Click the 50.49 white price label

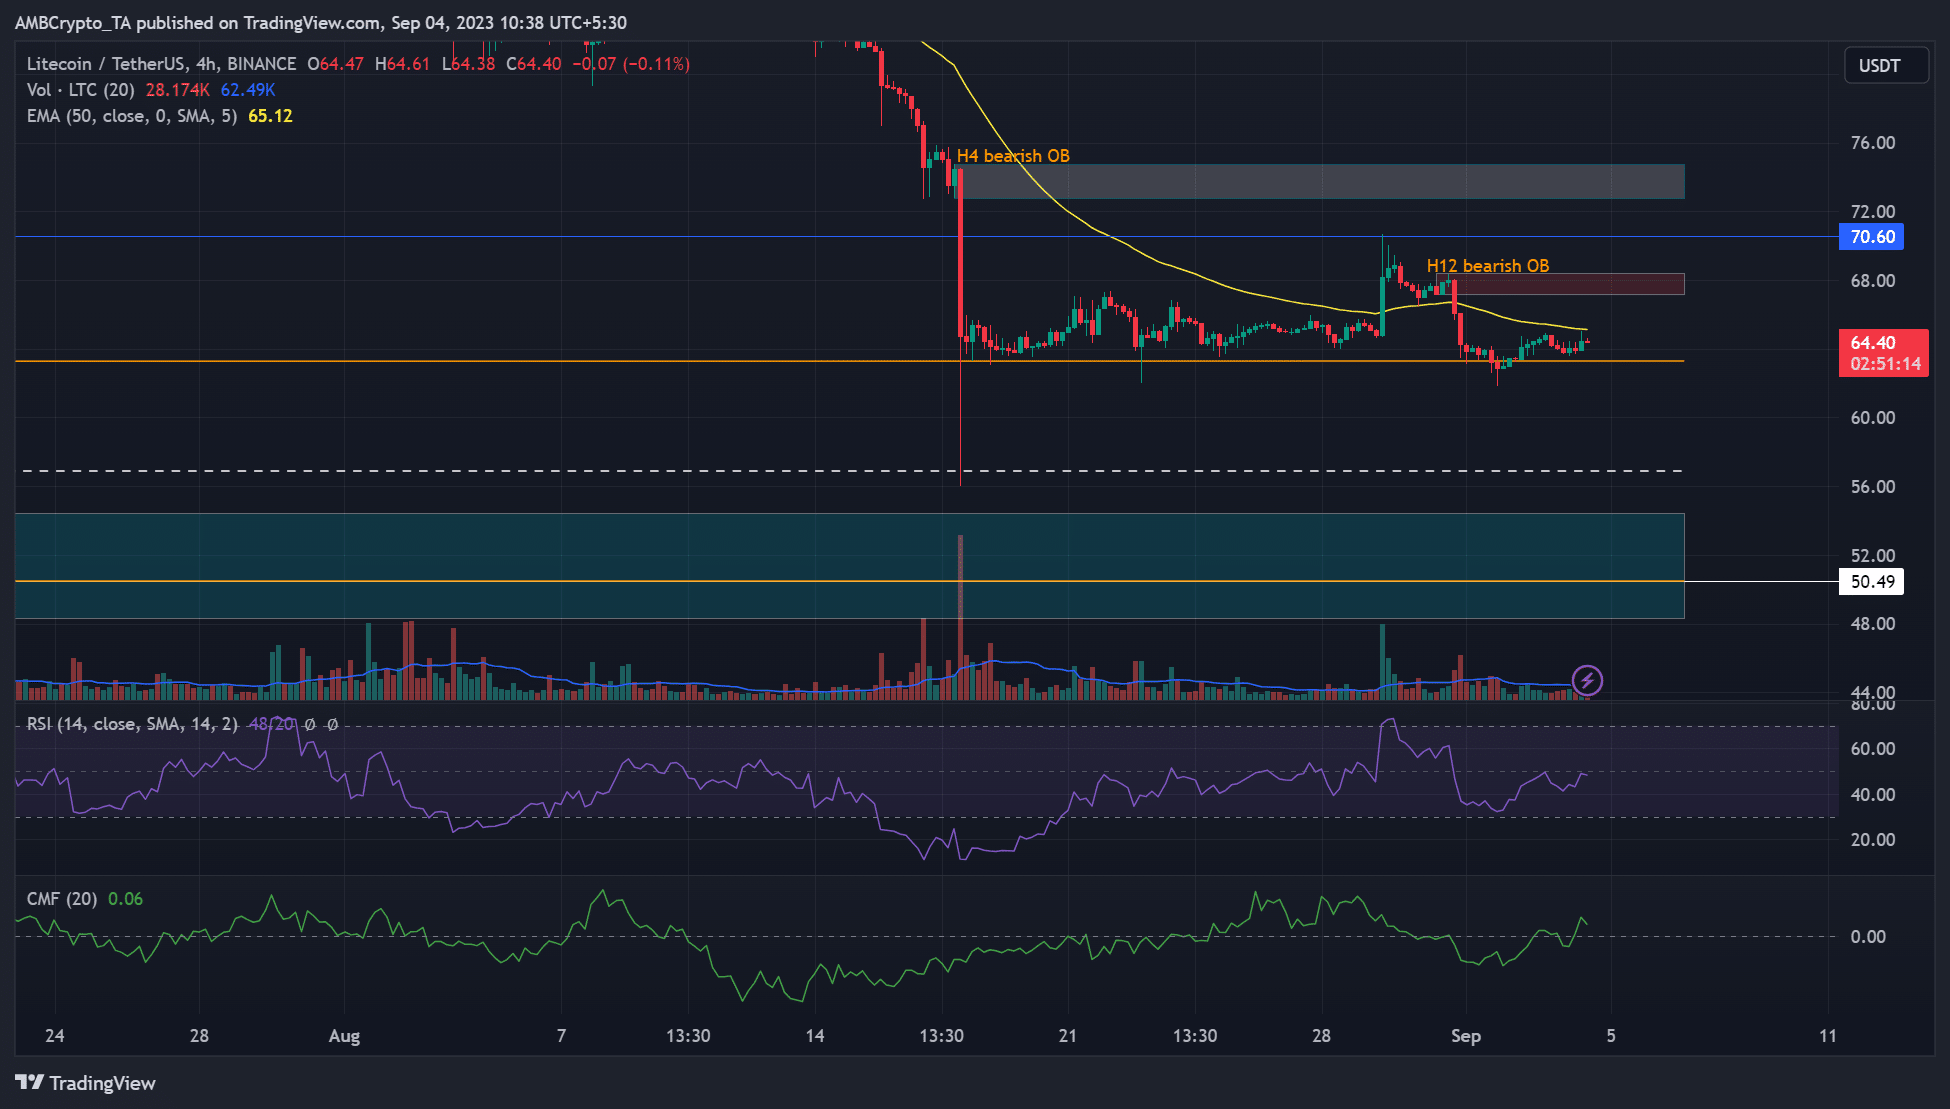pos(1871,582)
